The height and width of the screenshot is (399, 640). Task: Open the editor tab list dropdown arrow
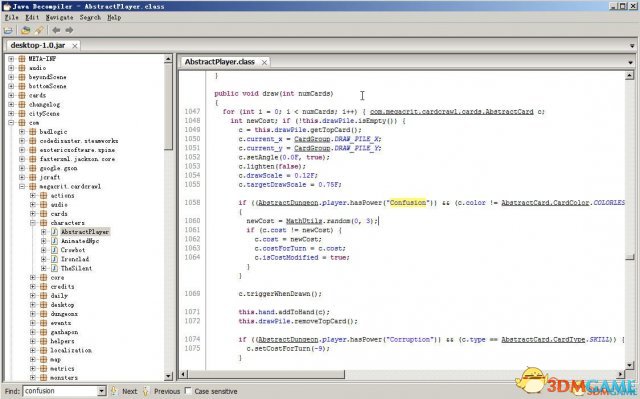click(631, 62)
